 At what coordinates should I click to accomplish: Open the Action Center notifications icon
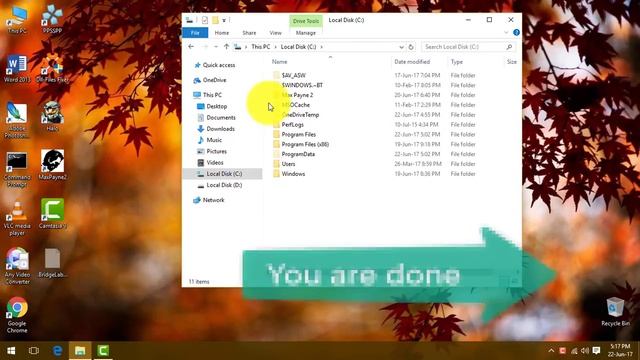(596, 351)
